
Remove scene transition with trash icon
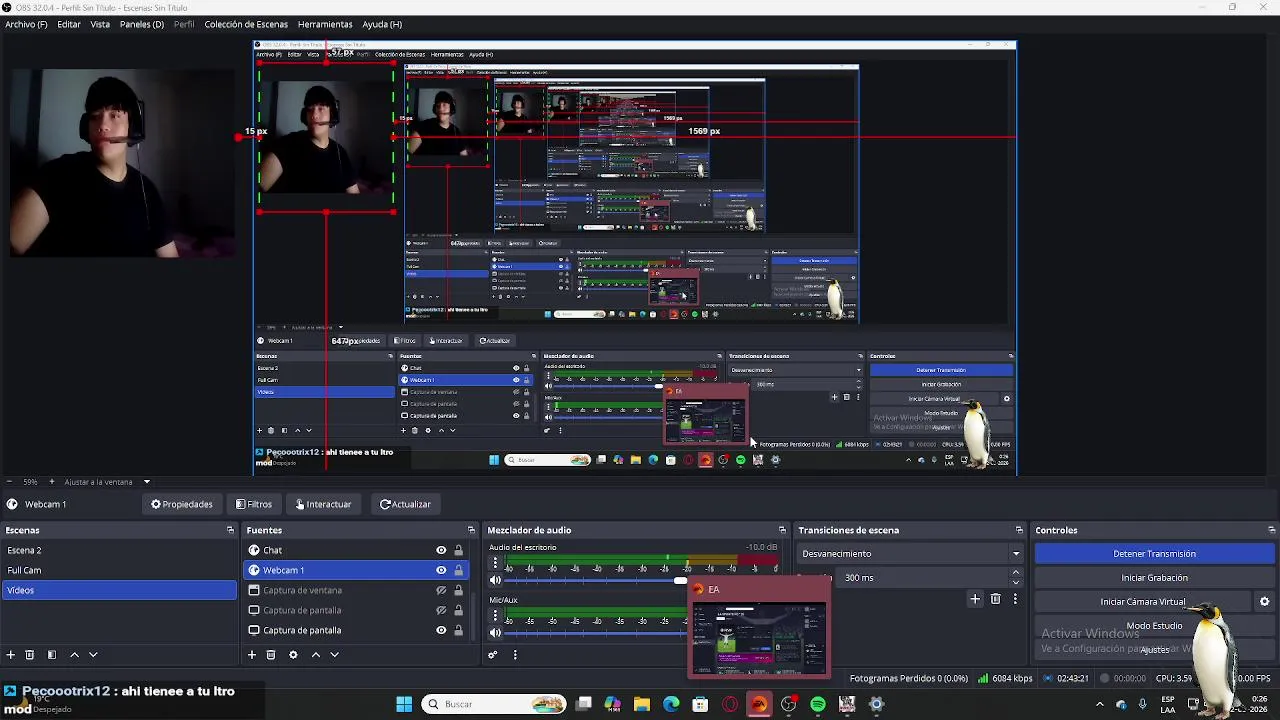pyautogui.click(x=995, y=599)
